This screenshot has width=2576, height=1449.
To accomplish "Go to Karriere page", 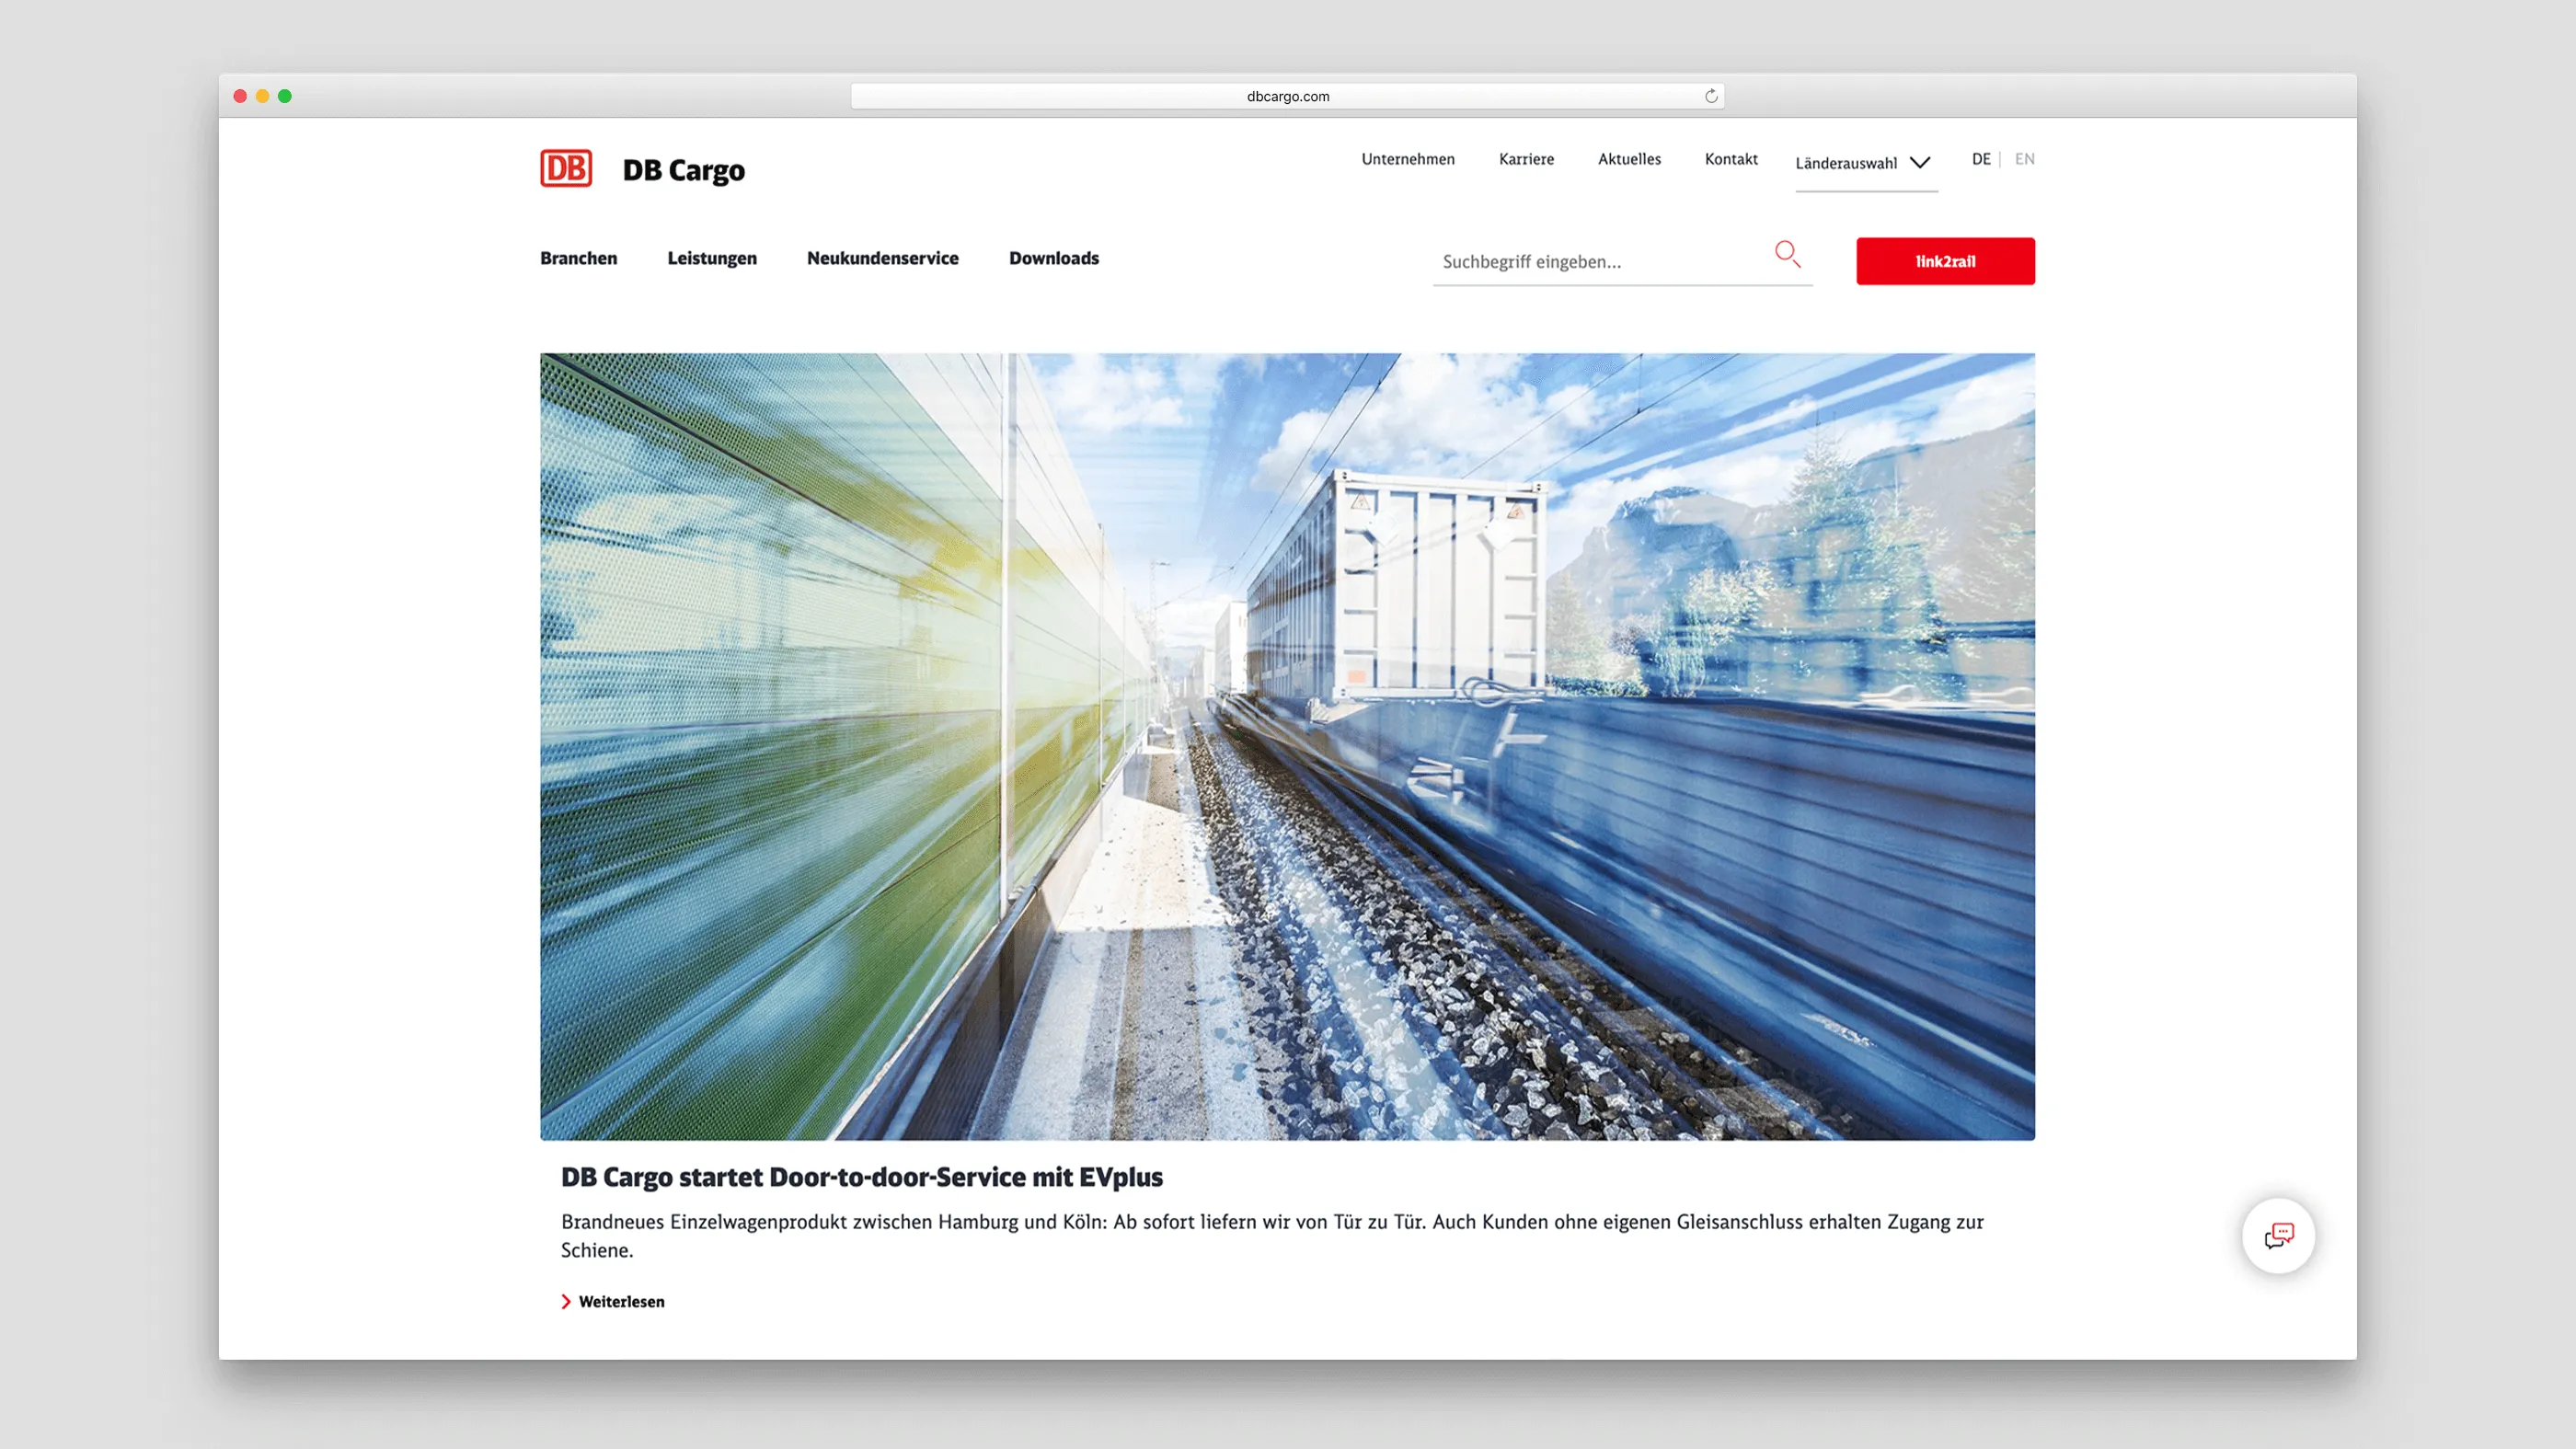I will coord(1526,159).
